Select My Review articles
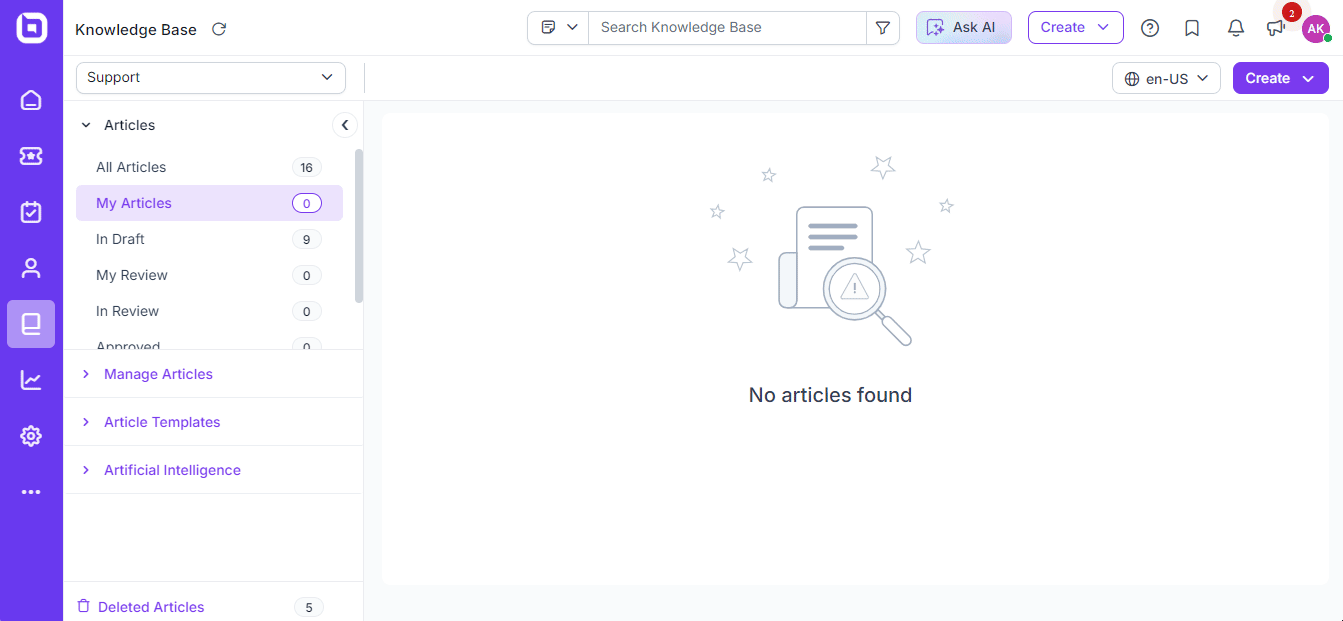 tap(209, 275)
